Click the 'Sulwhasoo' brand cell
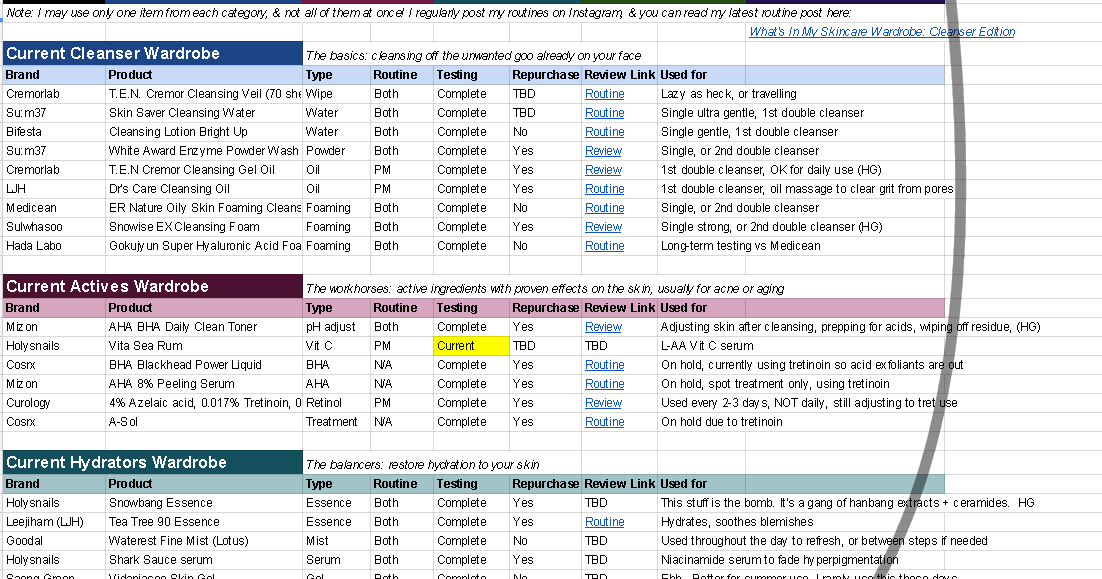 (54, 227)
